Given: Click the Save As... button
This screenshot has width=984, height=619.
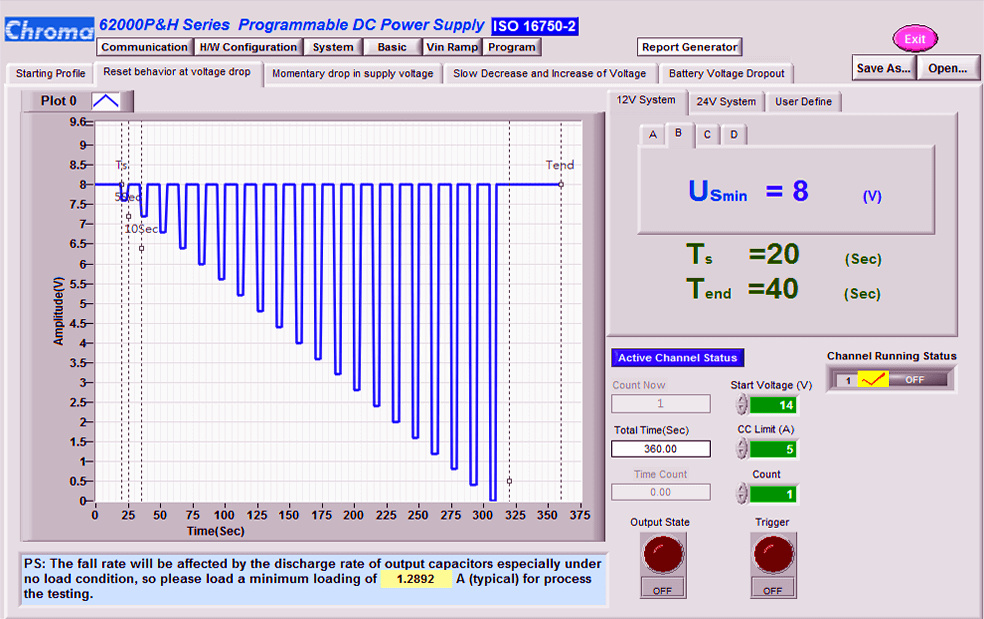Looking at the screenshot, I should (884, 68).
